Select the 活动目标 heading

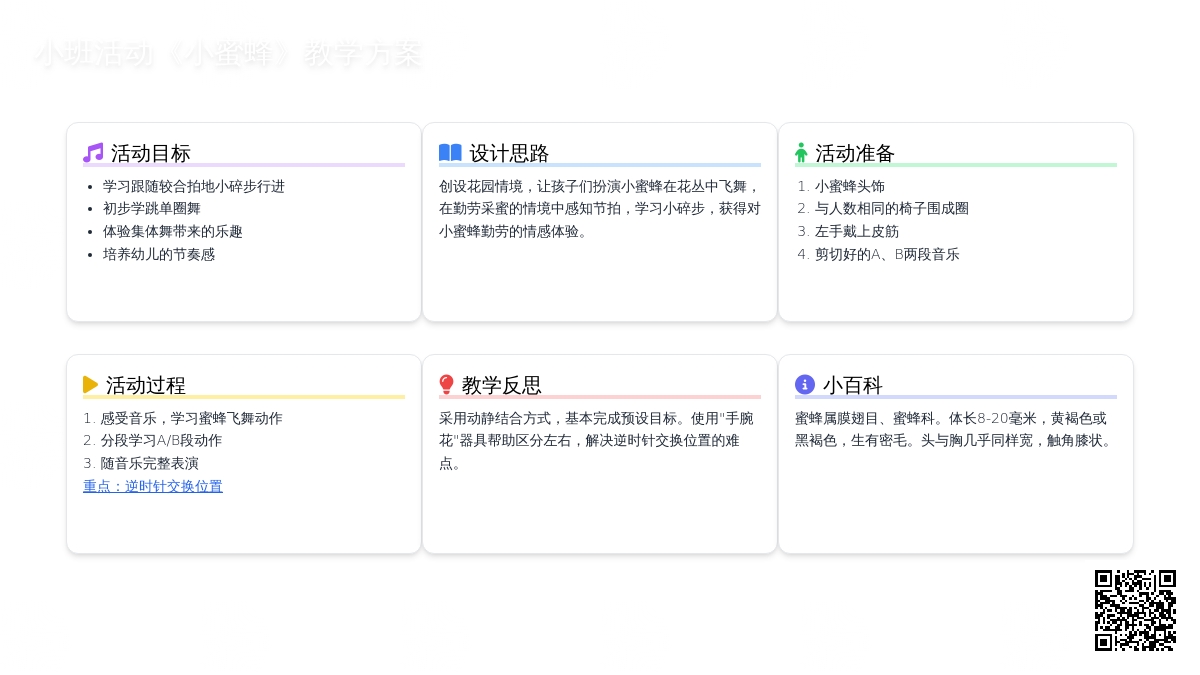click(150, 153)
